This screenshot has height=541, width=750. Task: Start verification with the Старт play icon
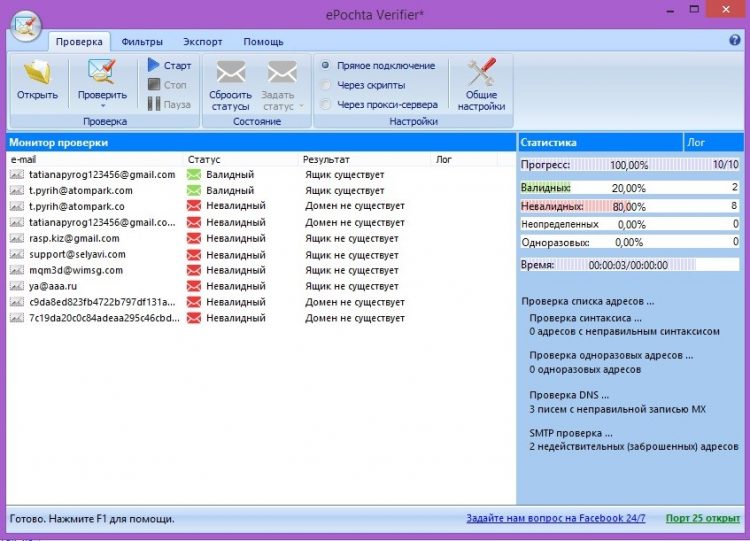pyautogui.click(x=154, y=65)
